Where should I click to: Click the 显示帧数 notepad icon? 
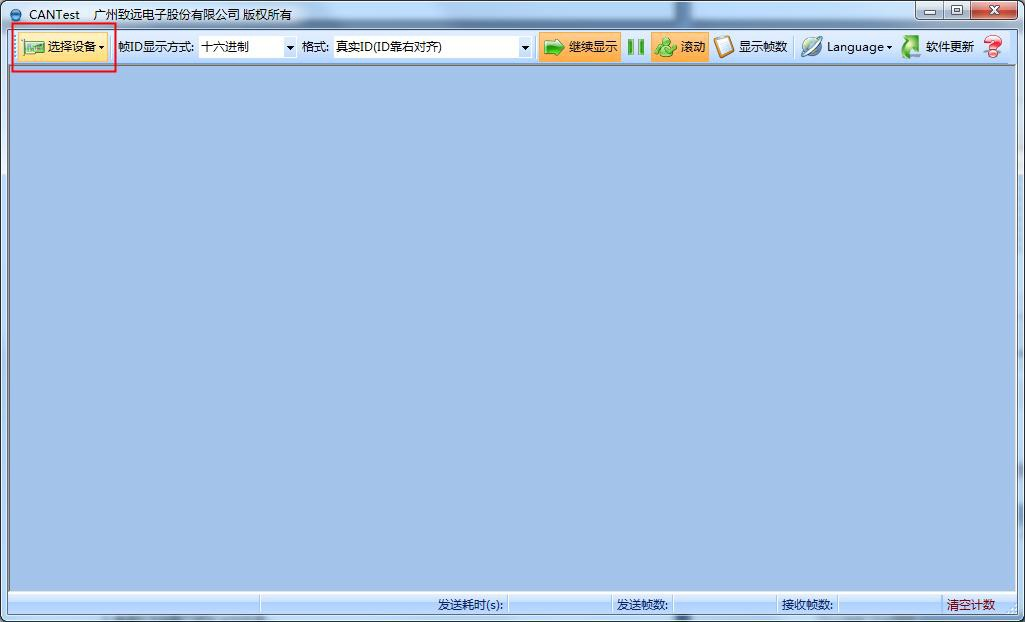[724, 47]
